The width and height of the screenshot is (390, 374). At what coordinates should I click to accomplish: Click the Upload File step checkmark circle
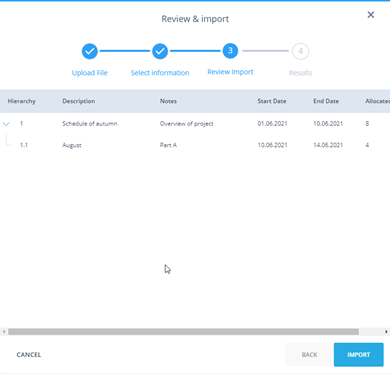pyautogui.click(x=90, y=51)
